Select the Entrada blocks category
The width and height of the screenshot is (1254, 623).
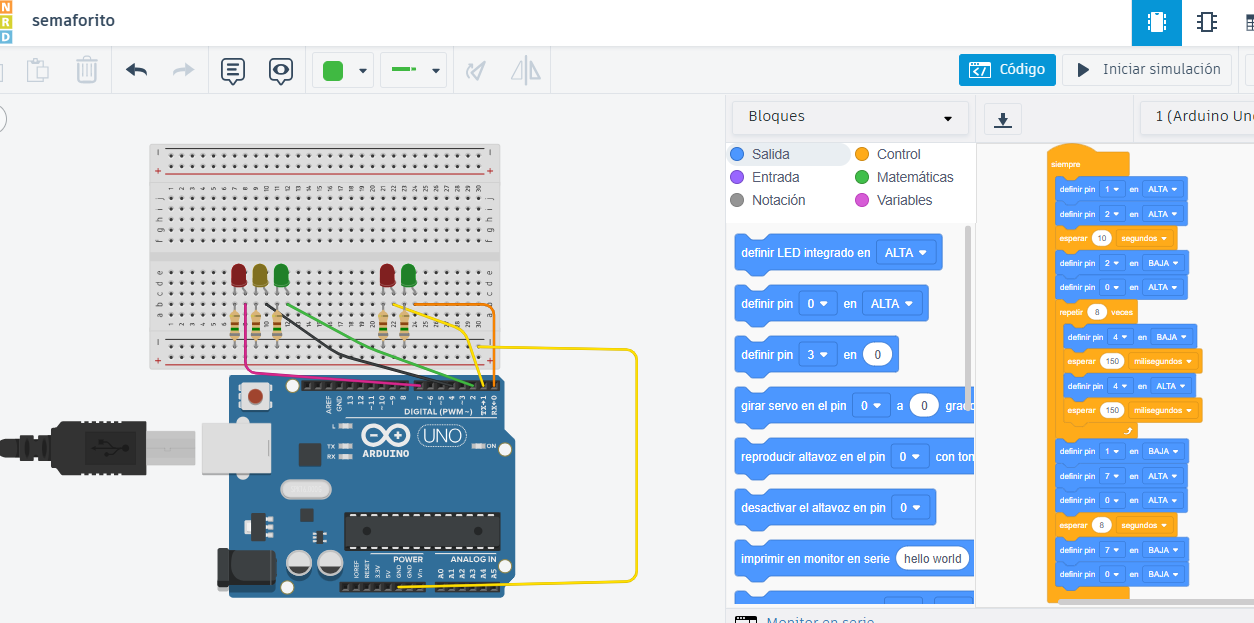click(765, 177)
